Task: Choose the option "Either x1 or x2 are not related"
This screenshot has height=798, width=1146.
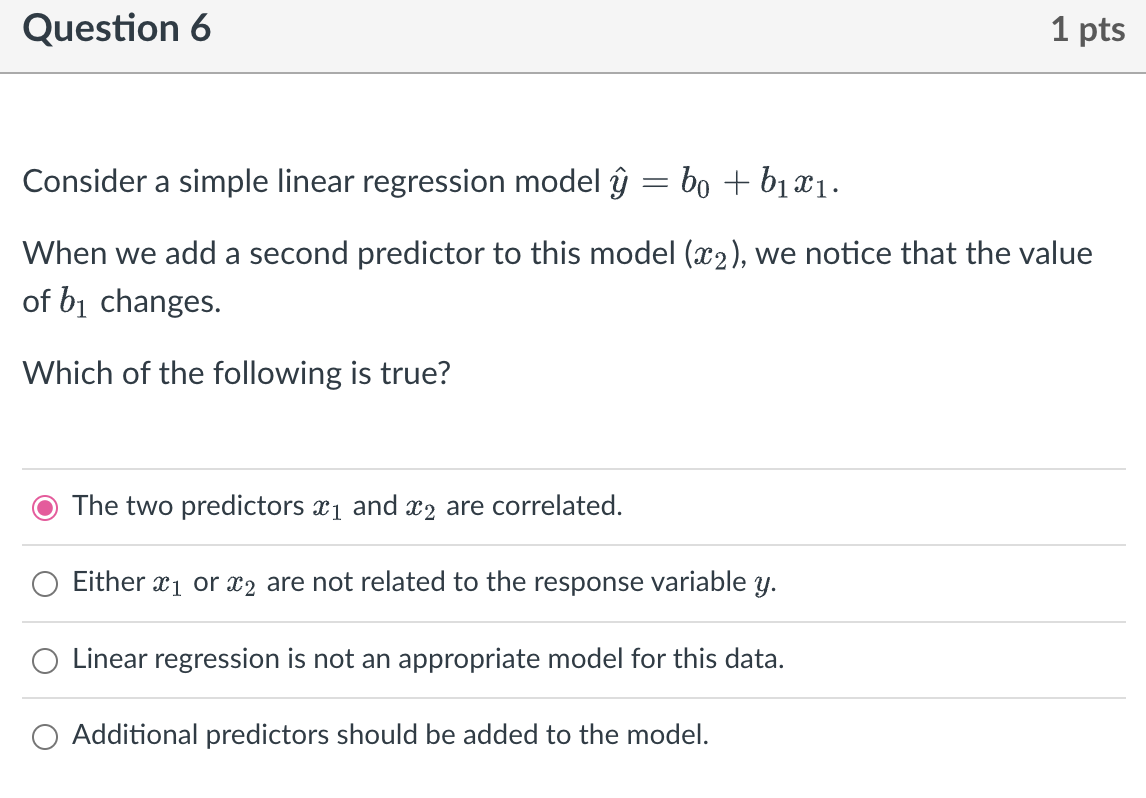Action: coord(44,583)
